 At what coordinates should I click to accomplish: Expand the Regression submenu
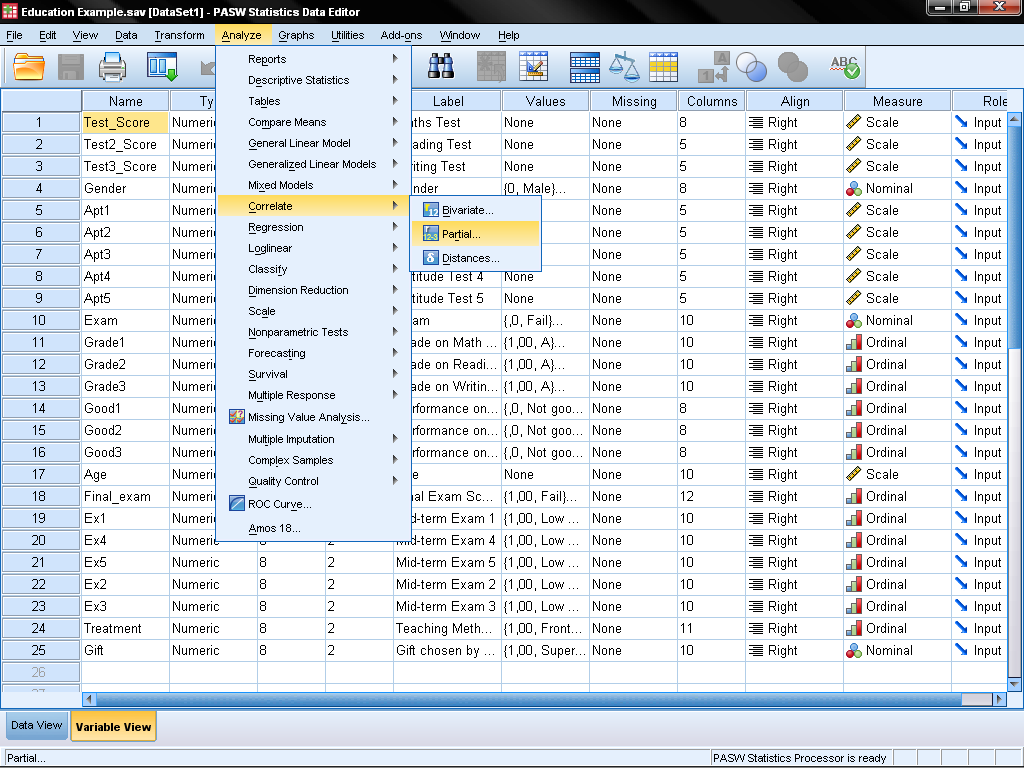276,227
